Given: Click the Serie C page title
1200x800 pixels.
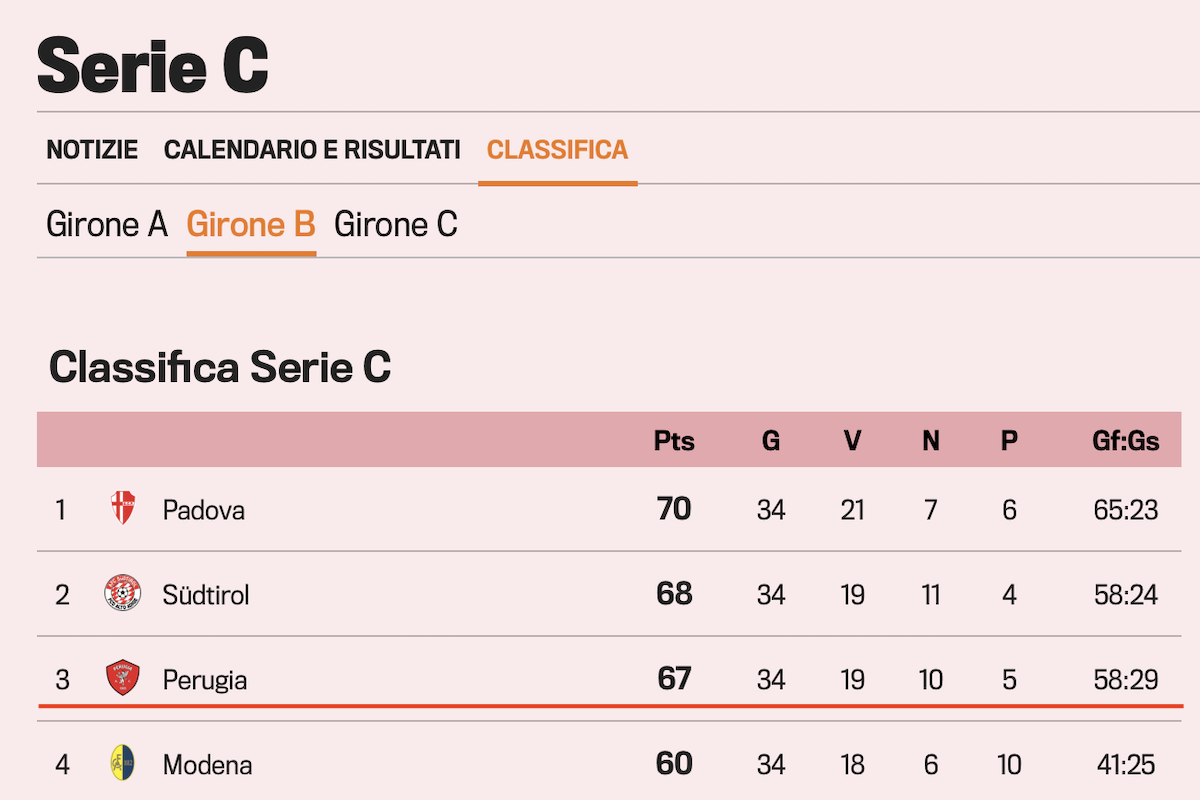Looking at the screenshot, I should [153, 65].
